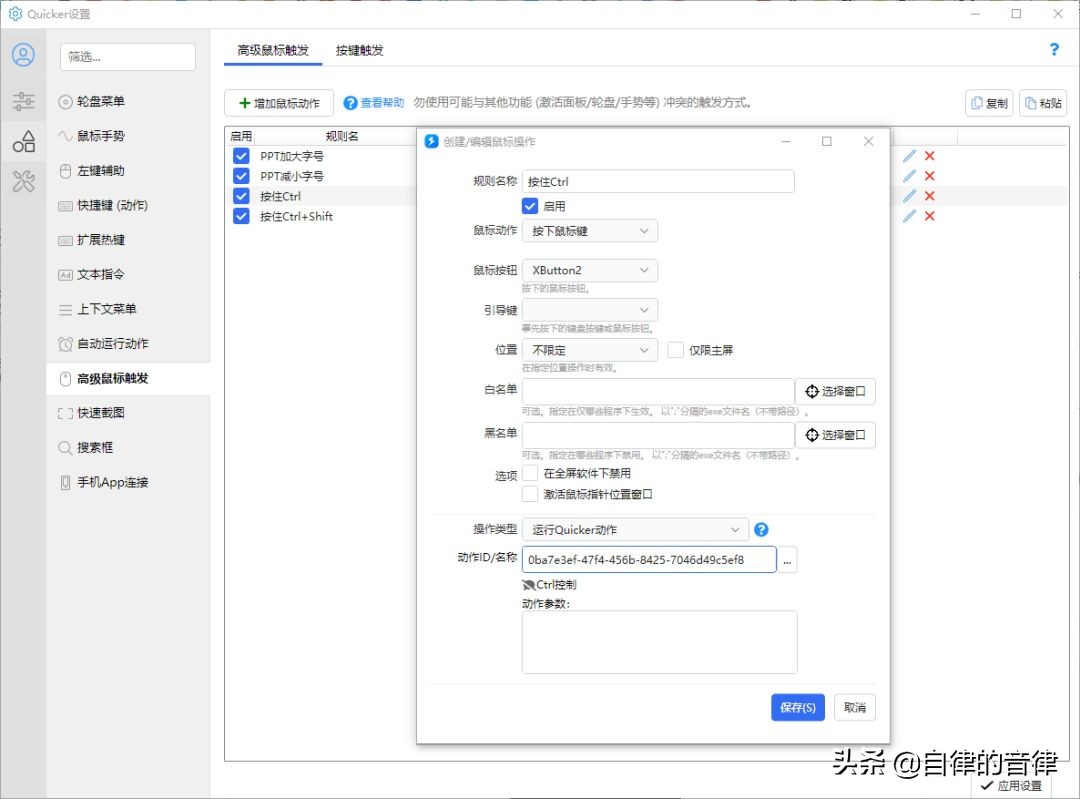This screenshot has width=1080, height=799.
Task: Delete the 按住Ctrl rule with red X
Action: (929, 196)
